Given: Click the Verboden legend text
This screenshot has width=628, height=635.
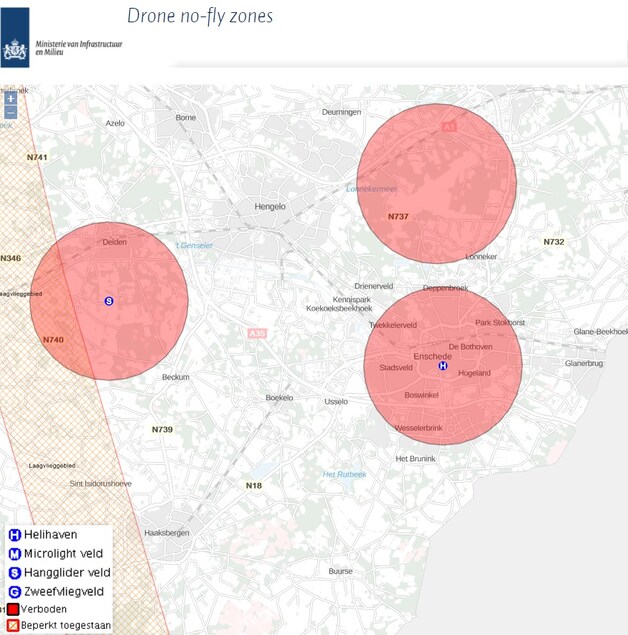Looking at the screenshot, I should click(44, 609).
